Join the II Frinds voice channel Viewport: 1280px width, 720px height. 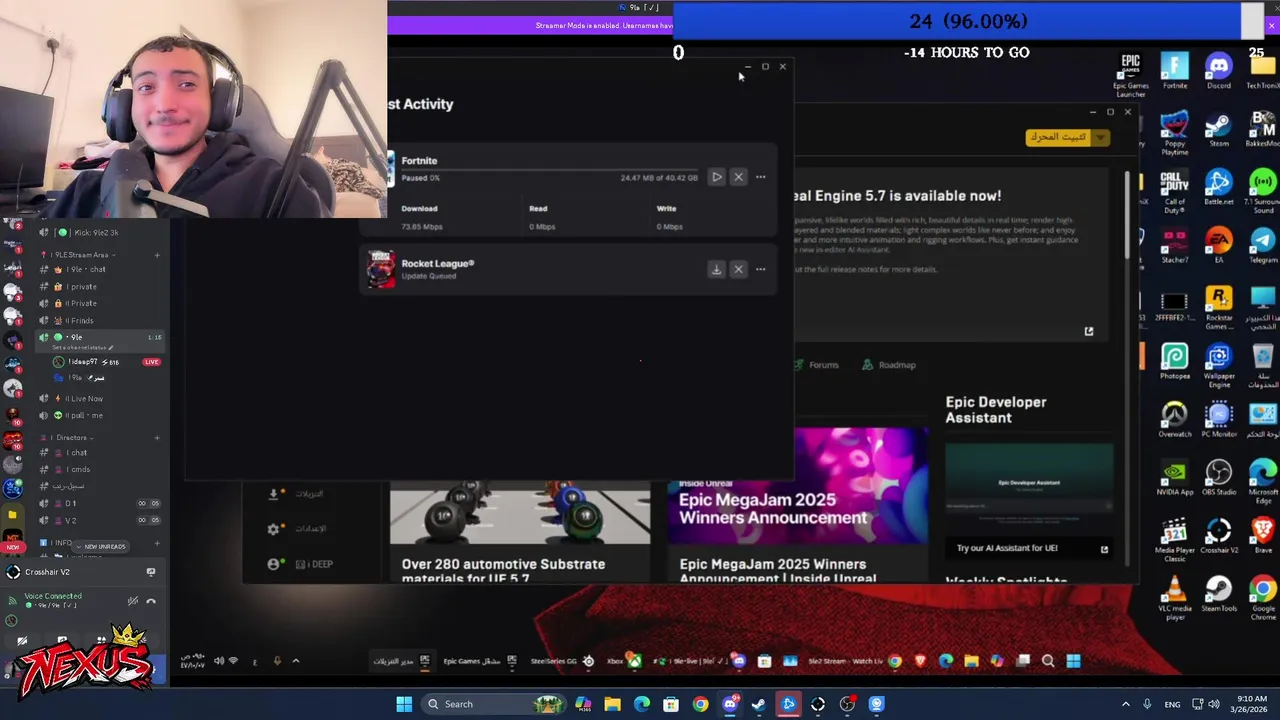[x=80, y=320]
